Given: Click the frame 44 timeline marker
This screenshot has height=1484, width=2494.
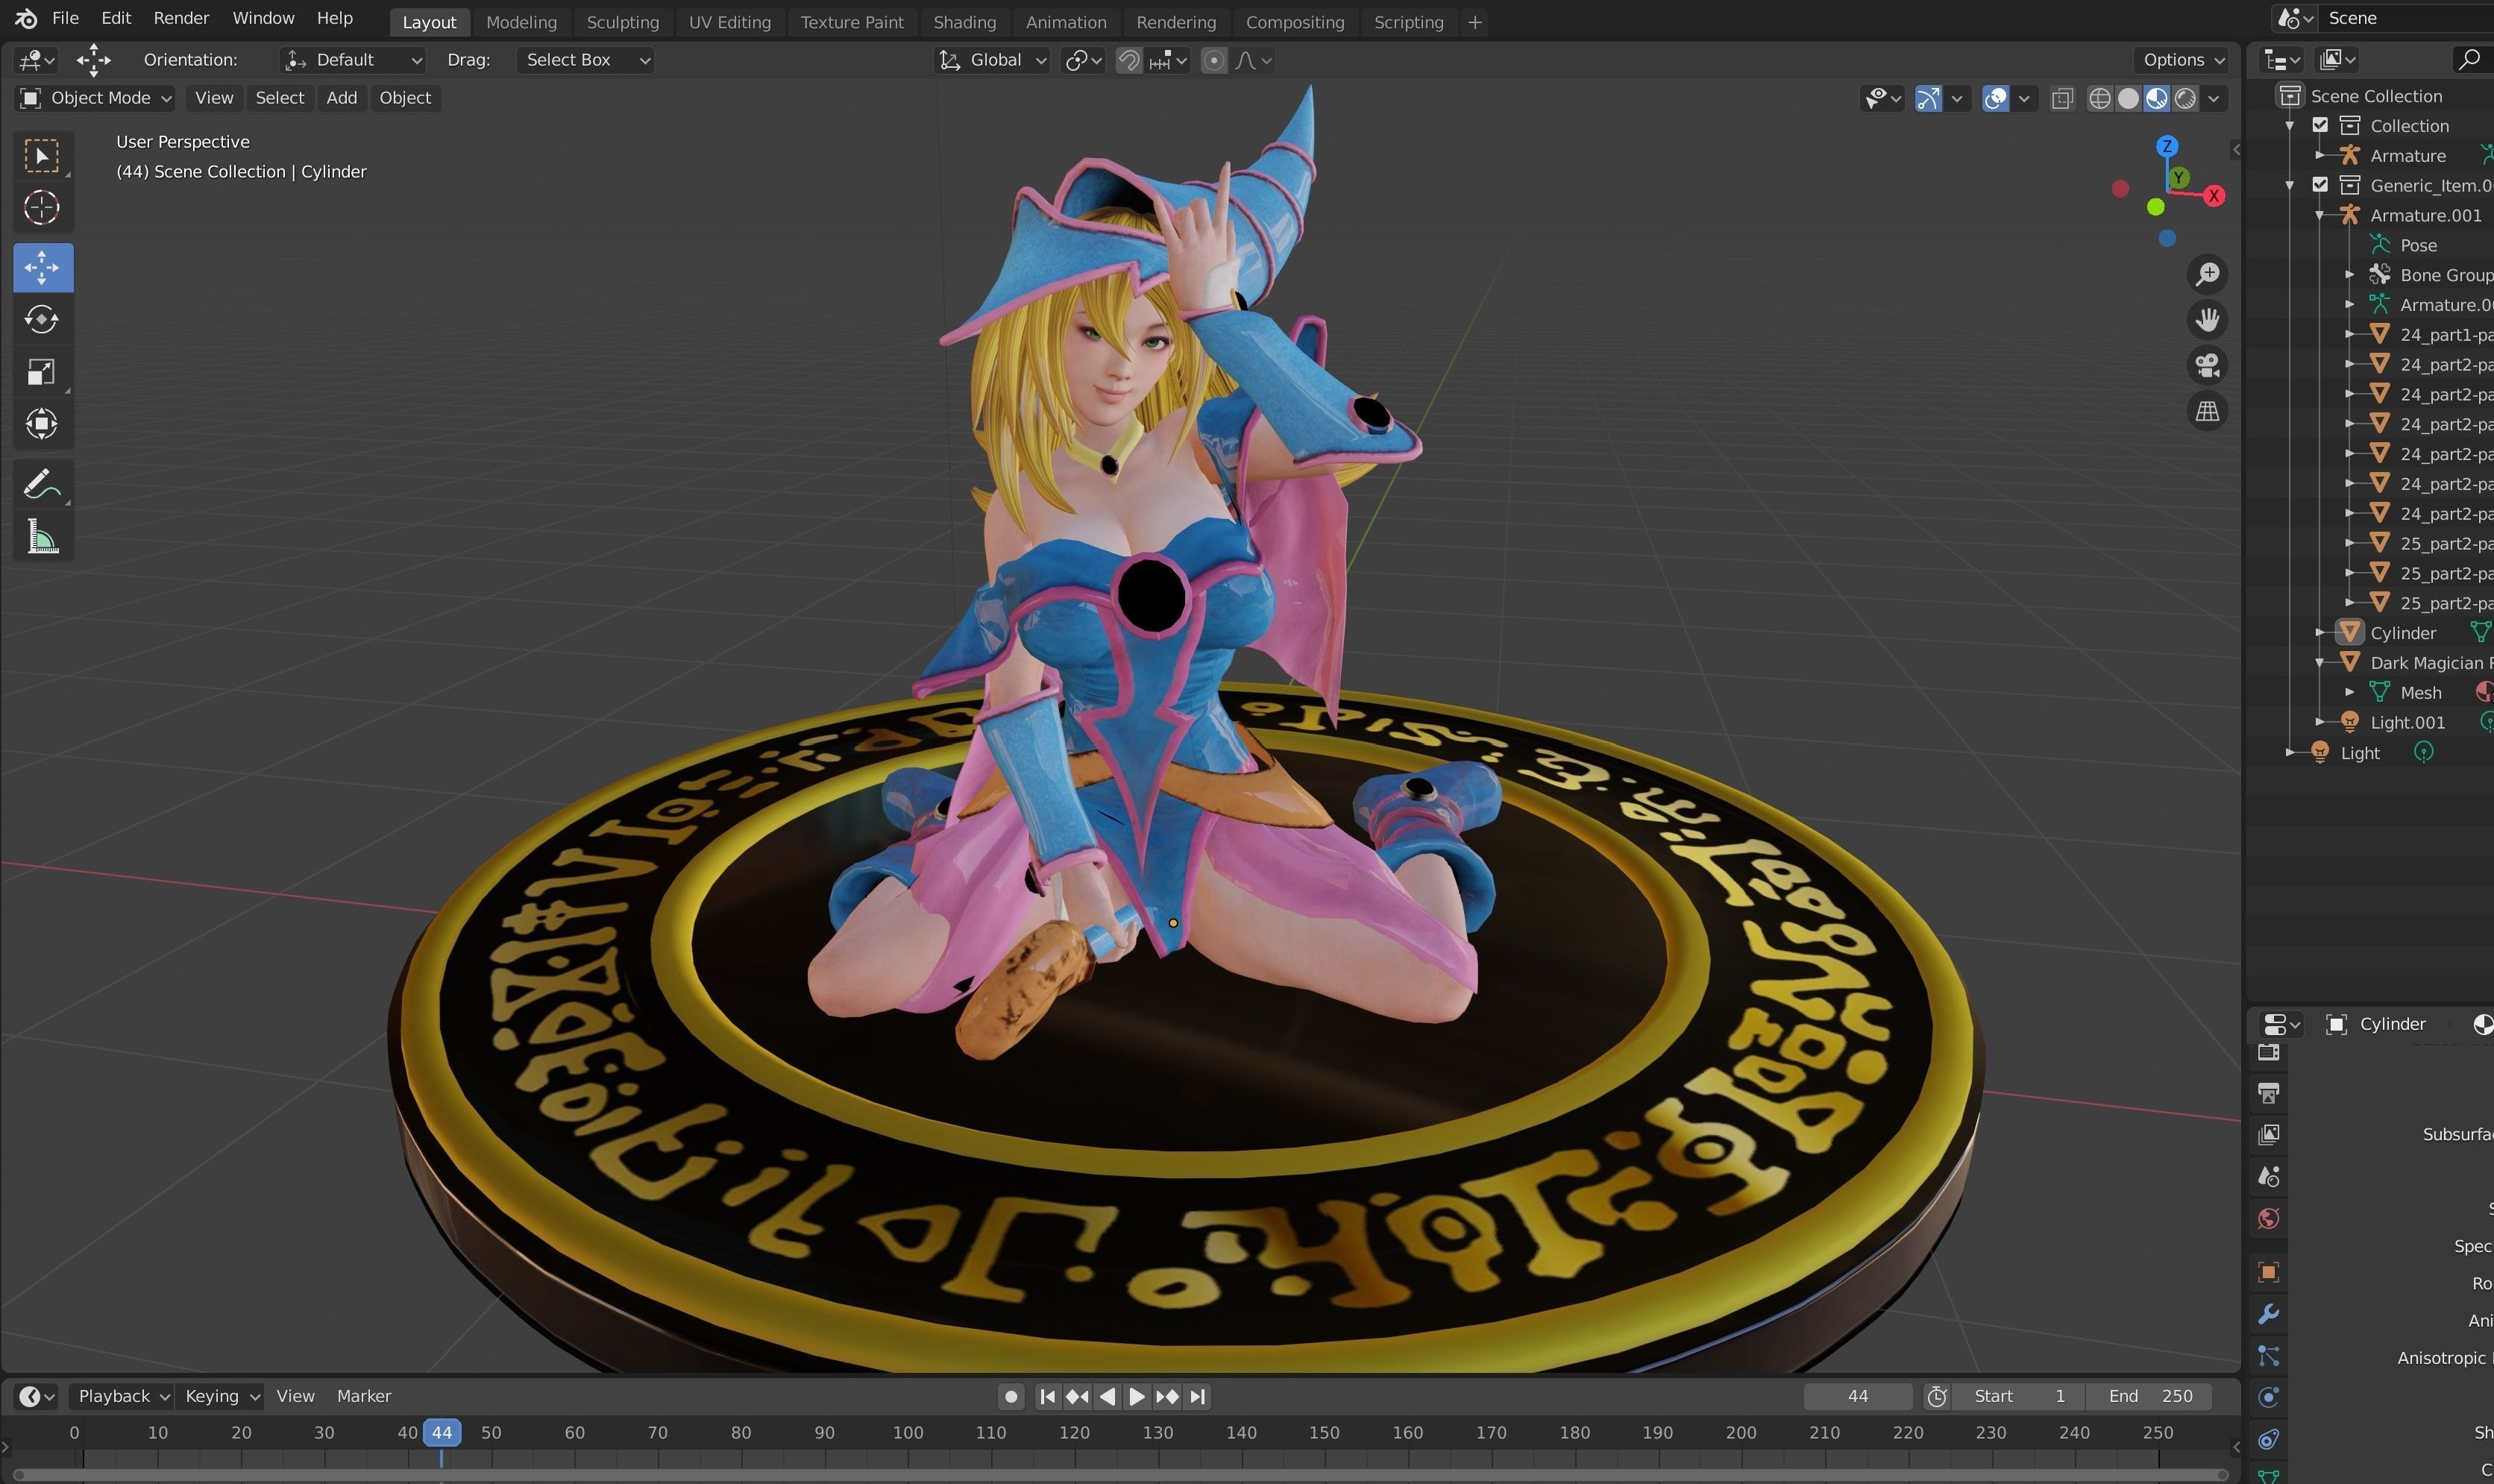Looking at the screenshot, I should tap(441, 1433).
